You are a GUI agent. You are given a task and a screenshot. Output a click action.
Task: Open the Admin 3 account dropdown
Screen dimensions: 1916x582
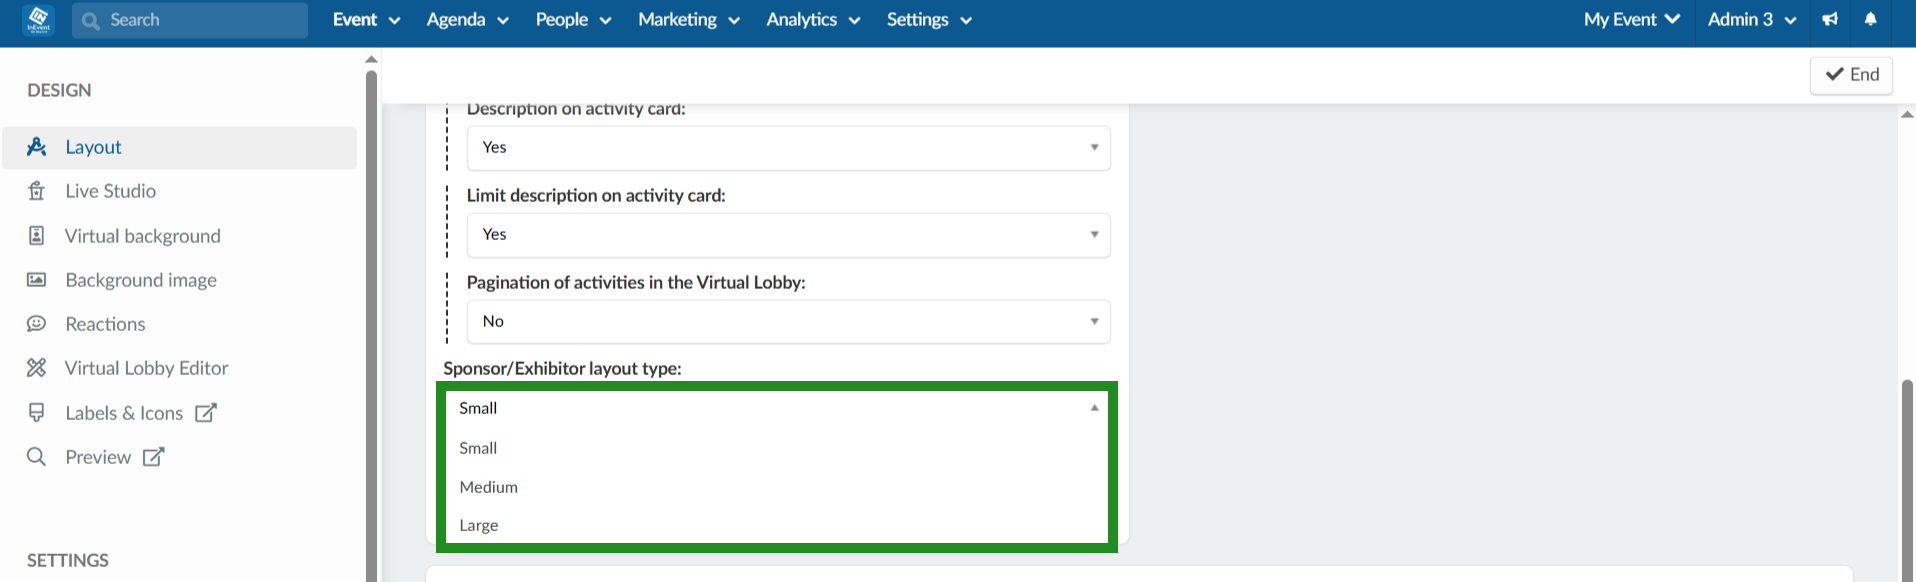pyautogui.click(x=1752, y=20)
